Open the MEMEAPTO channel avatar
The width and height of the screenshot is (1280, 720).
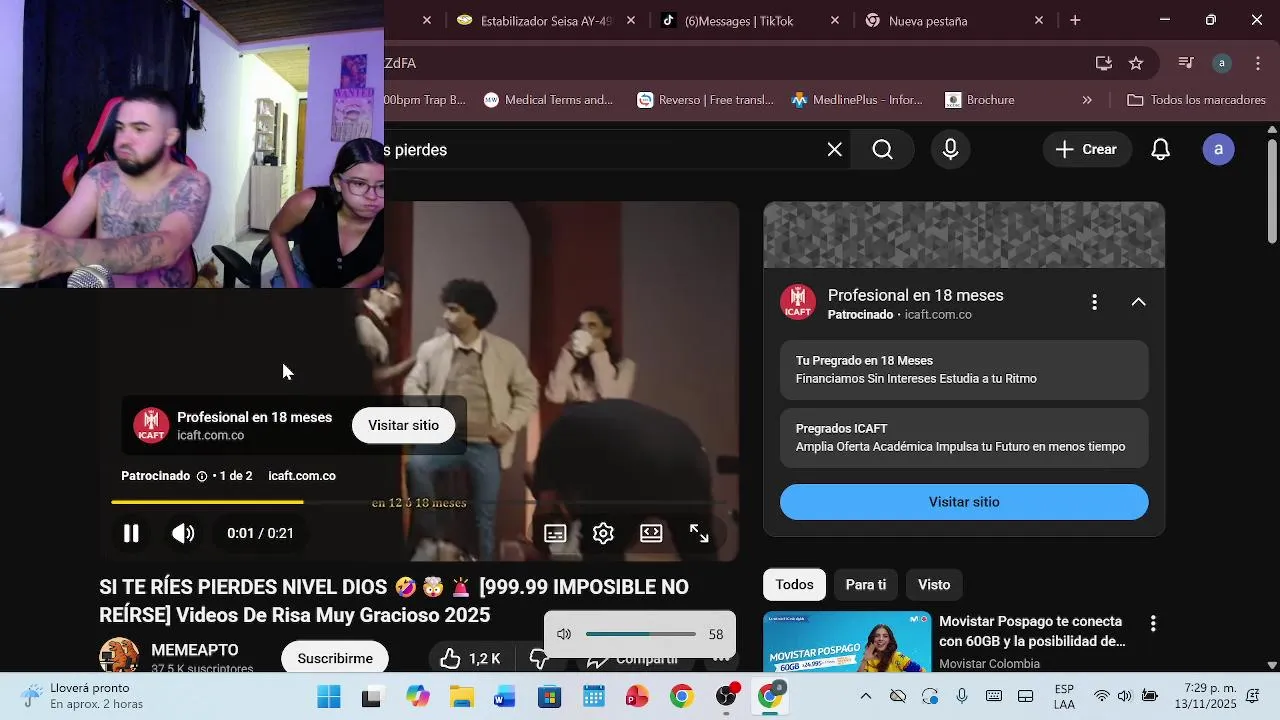tap(119, 656)
